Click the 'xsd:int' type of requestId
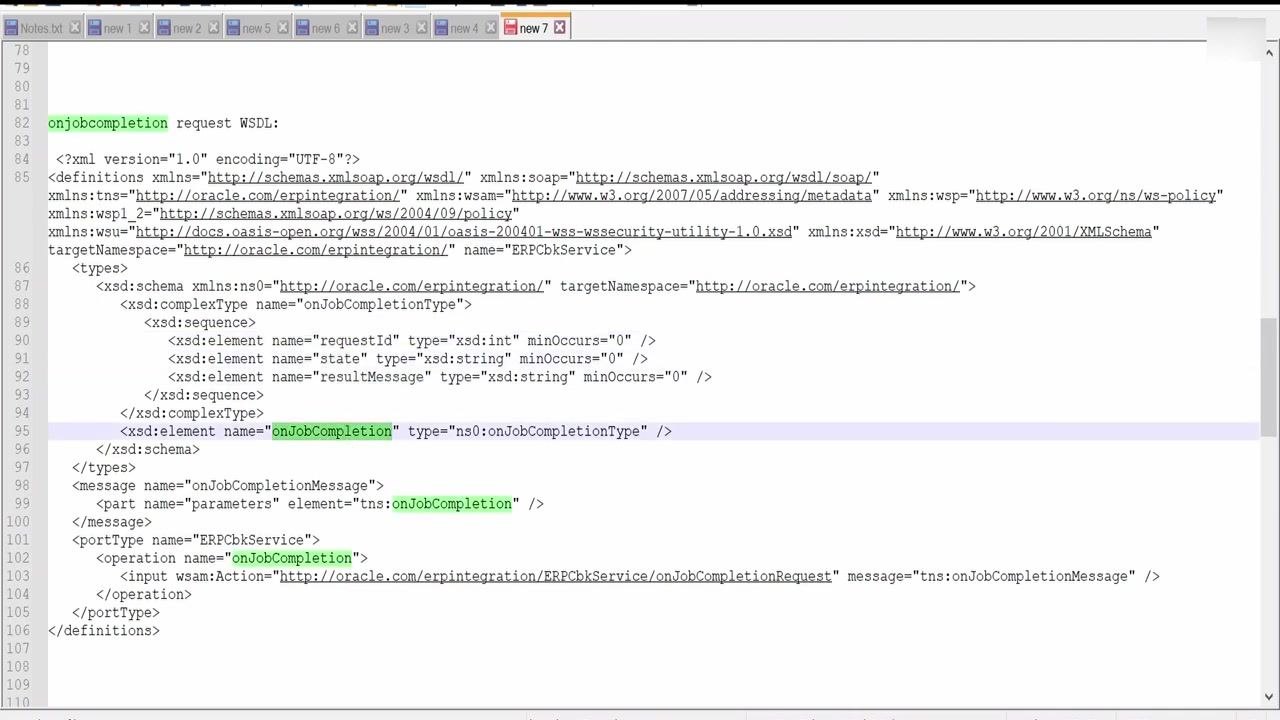 coord(484,341)
